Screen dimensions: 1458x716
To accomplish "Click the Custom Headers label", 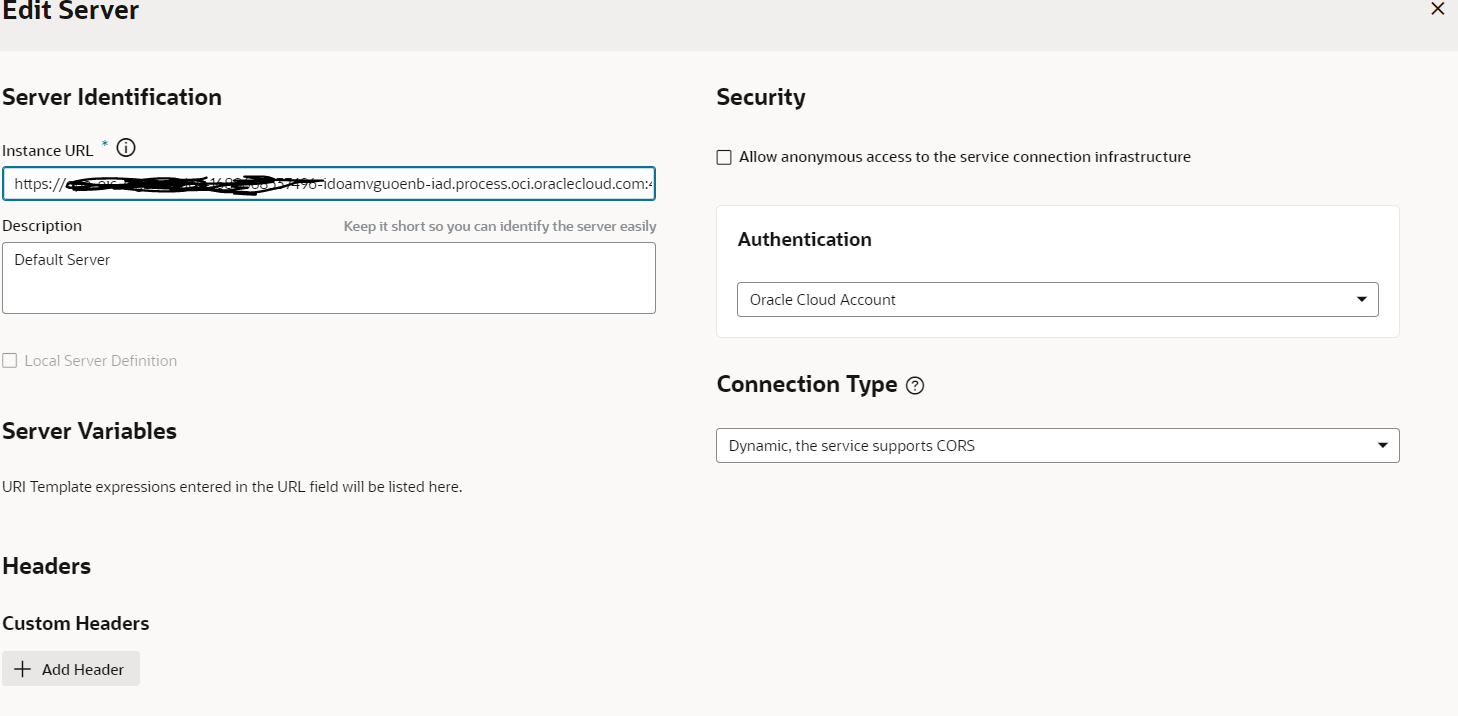I will click(x=76, y=623).
